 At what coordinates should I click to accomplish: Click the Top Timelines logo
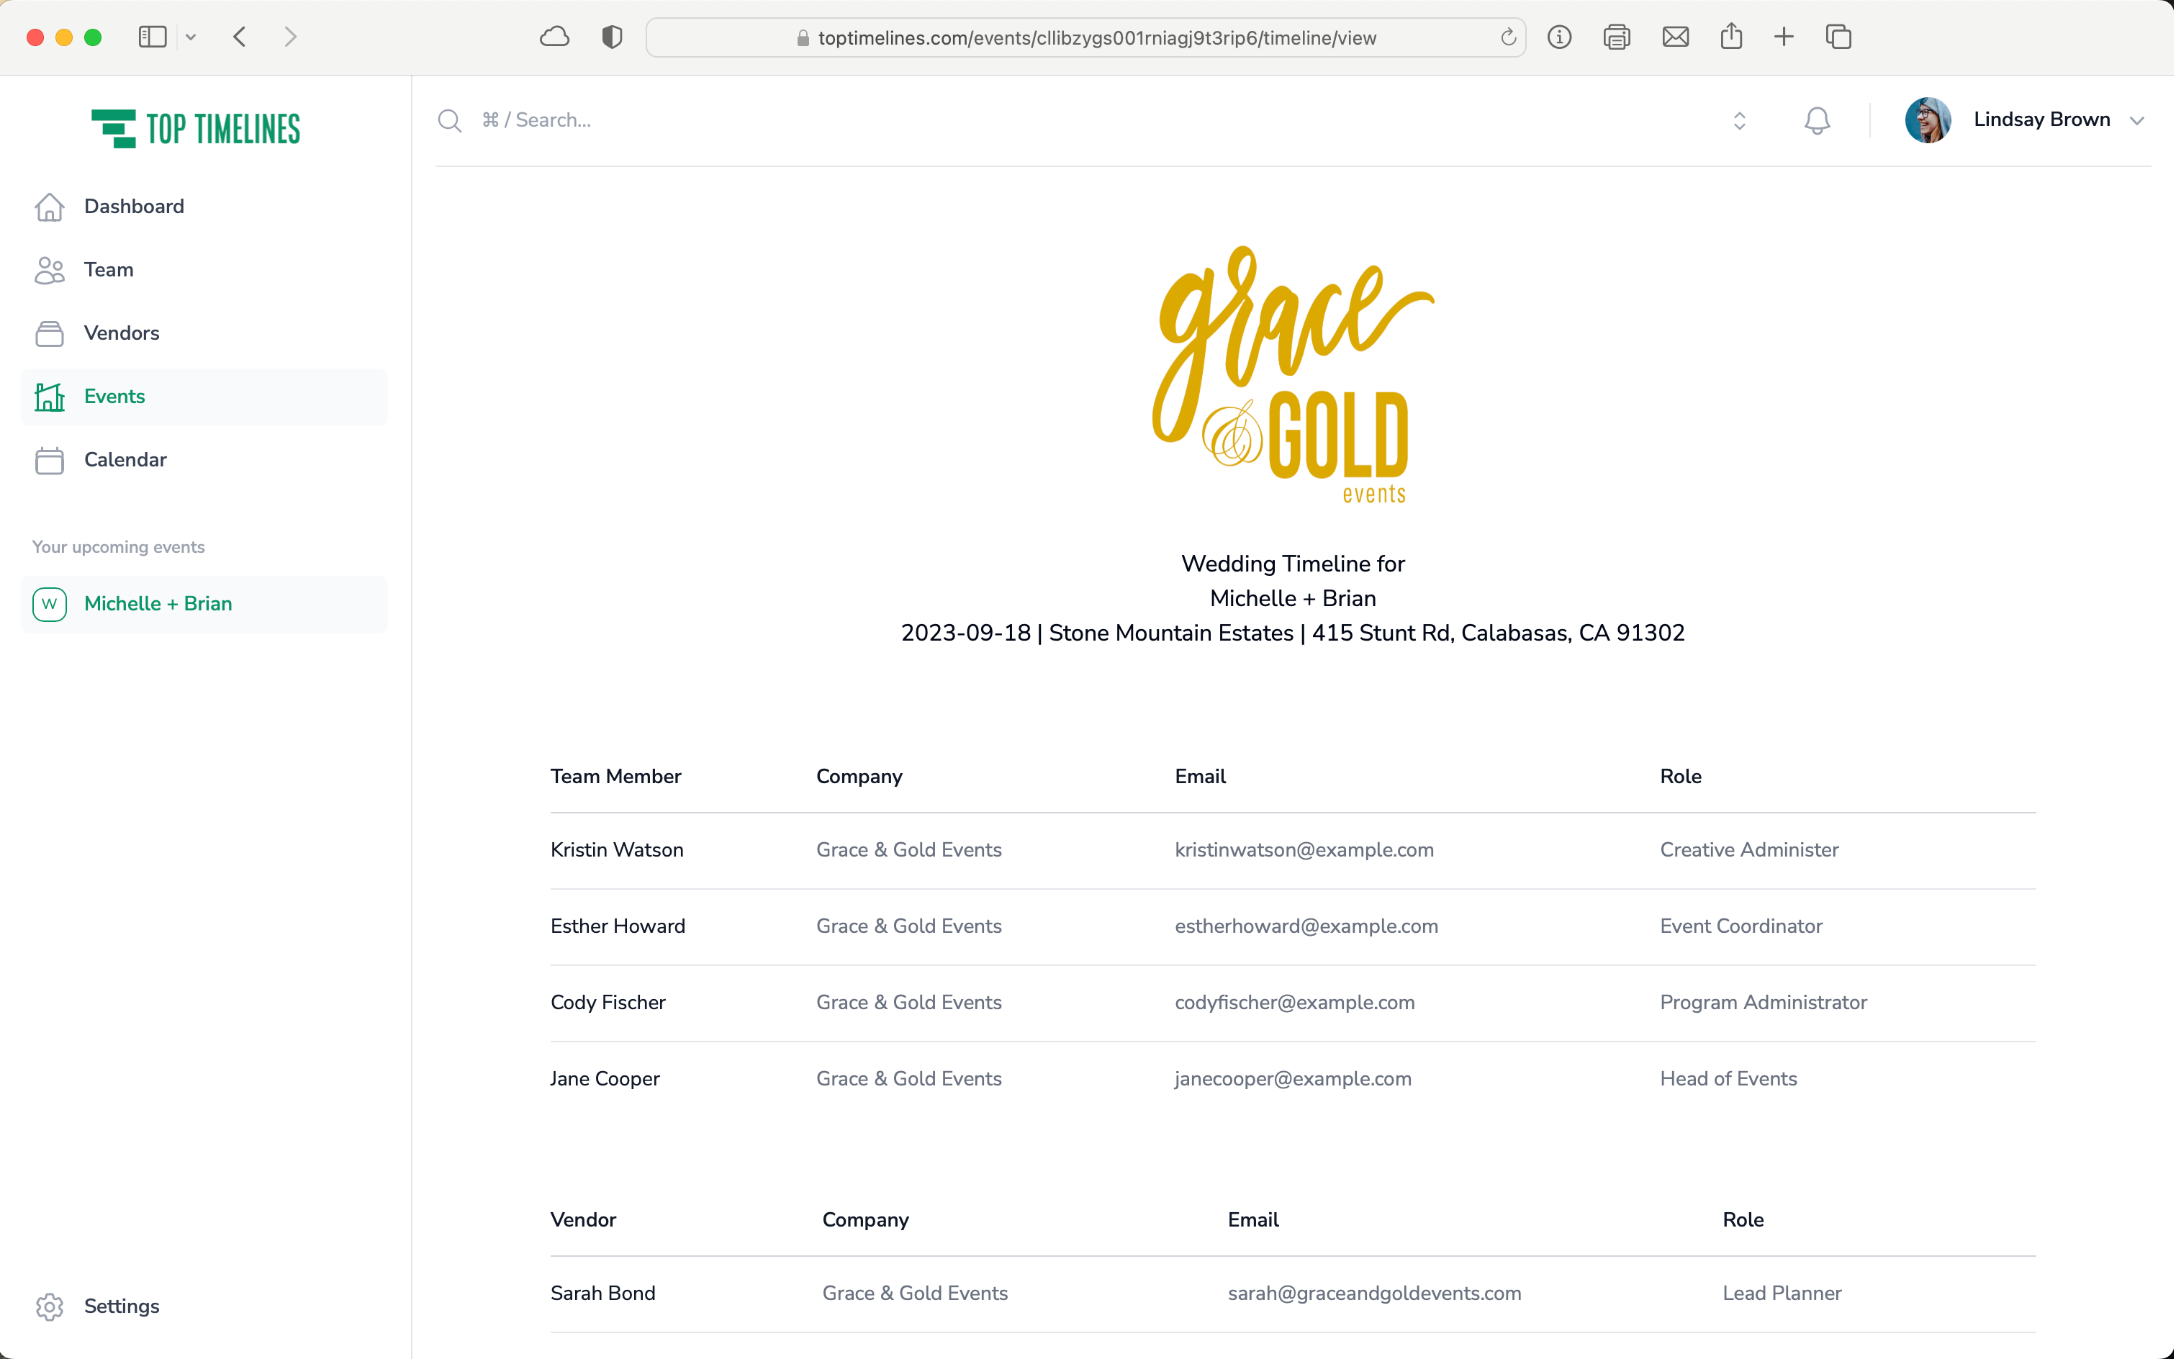pyautogui.click(x=196, y=128)
